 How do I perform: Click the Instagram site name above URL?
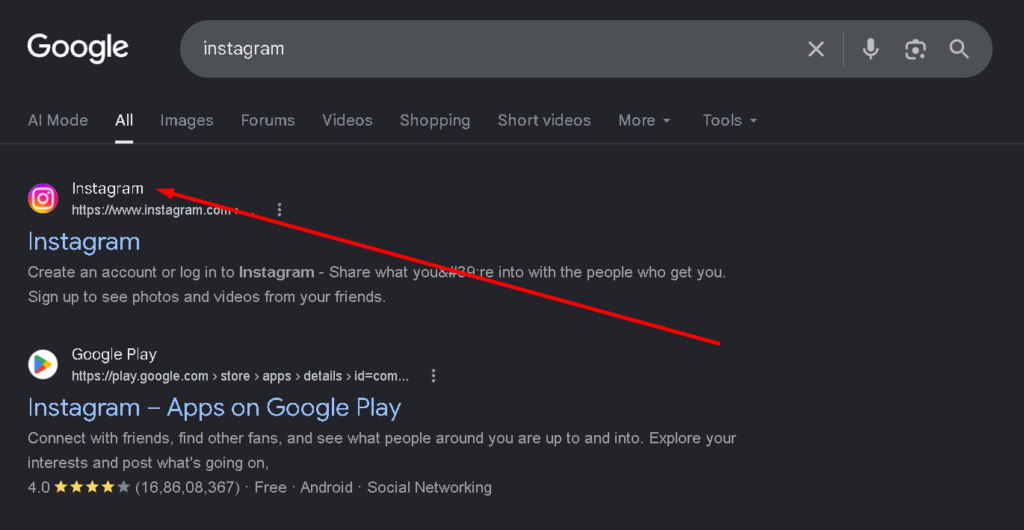point(107,189)
